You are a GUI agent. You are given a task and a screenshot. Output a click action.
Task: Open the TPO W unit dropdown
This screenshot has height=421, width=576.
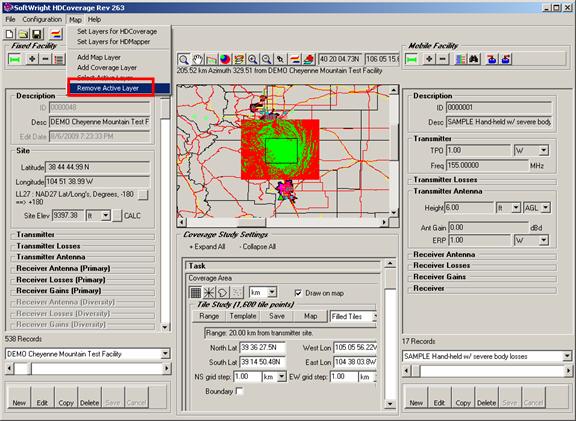543,150
